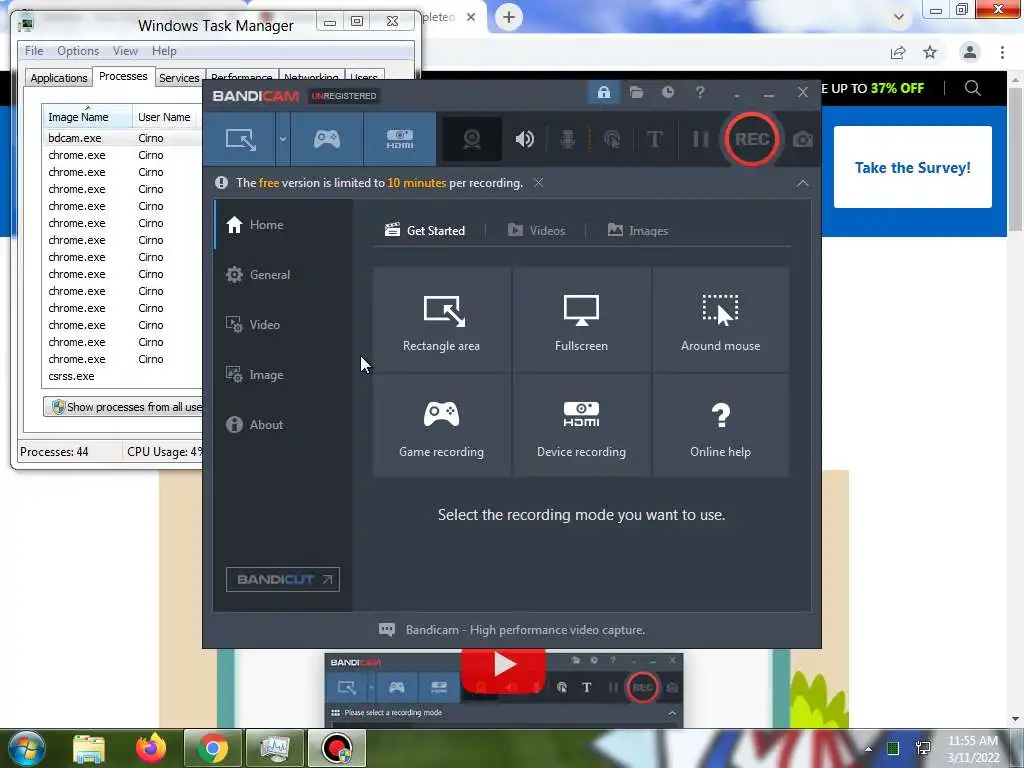Toggle mouse click effect icon

point(612,139)
